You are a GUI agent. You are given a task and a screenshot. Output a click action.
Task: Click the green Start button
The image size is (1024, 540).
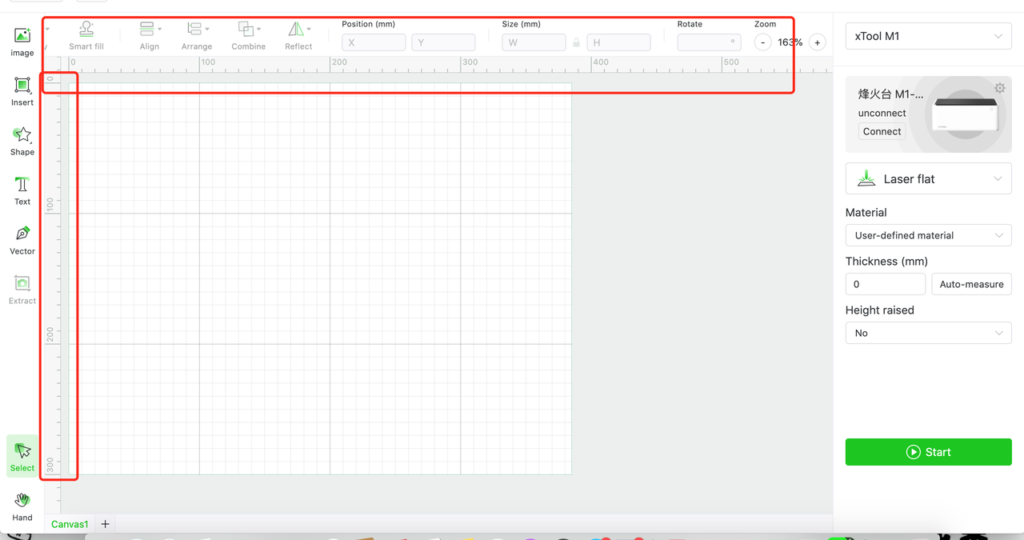click(928, 452)
